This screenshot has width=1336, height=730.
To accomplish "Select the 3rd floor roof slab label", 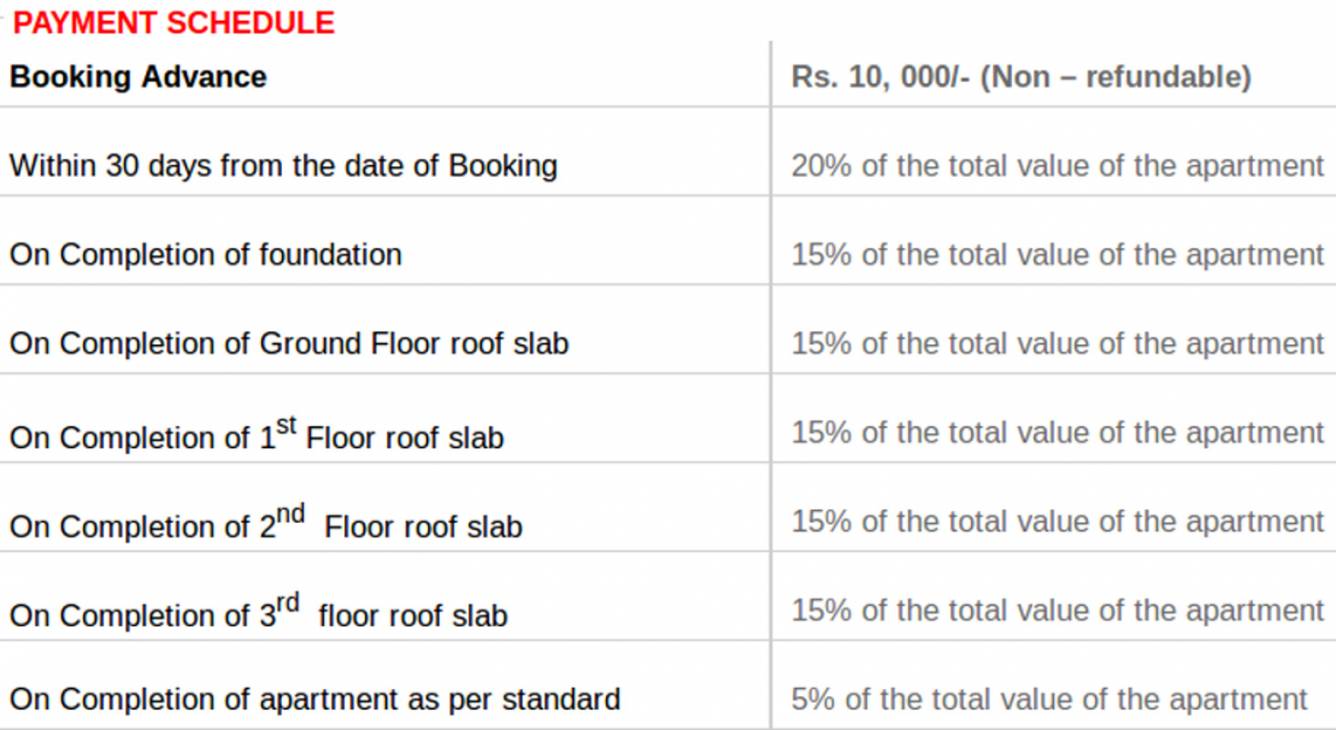I will (x=258, y=615).
